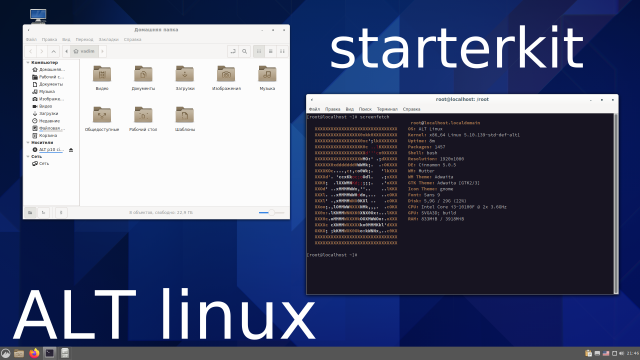Select Видео in the sidebar
The height and width of the screenshot is (360, 640).
coord(42,106)
